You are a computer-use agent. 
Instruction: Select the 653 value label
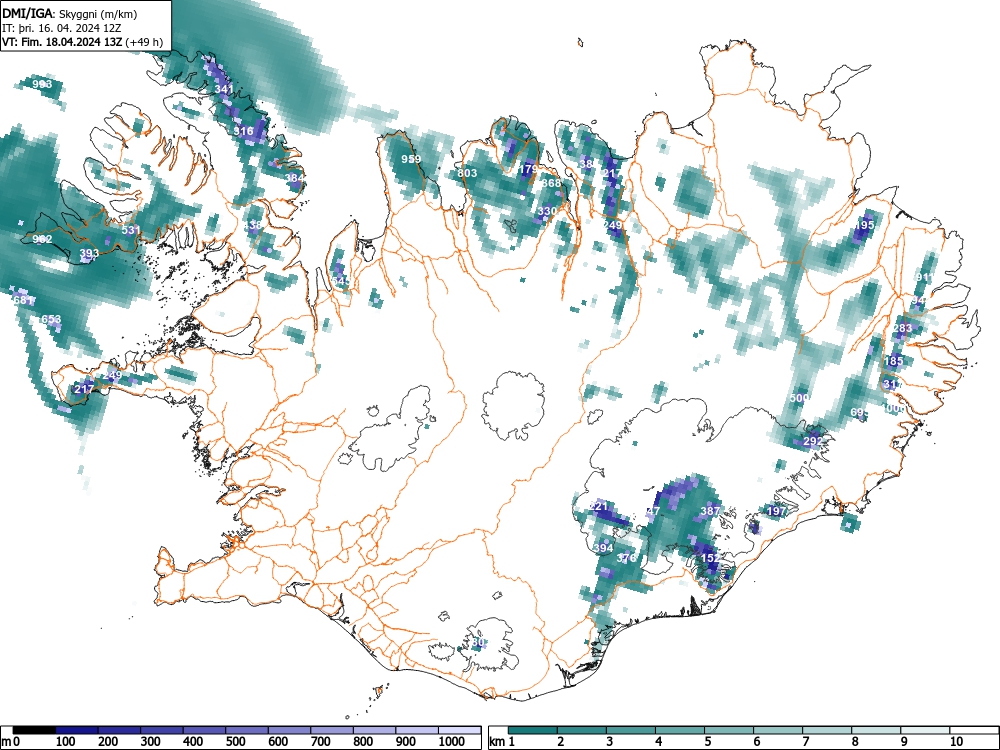click(51, 319)
